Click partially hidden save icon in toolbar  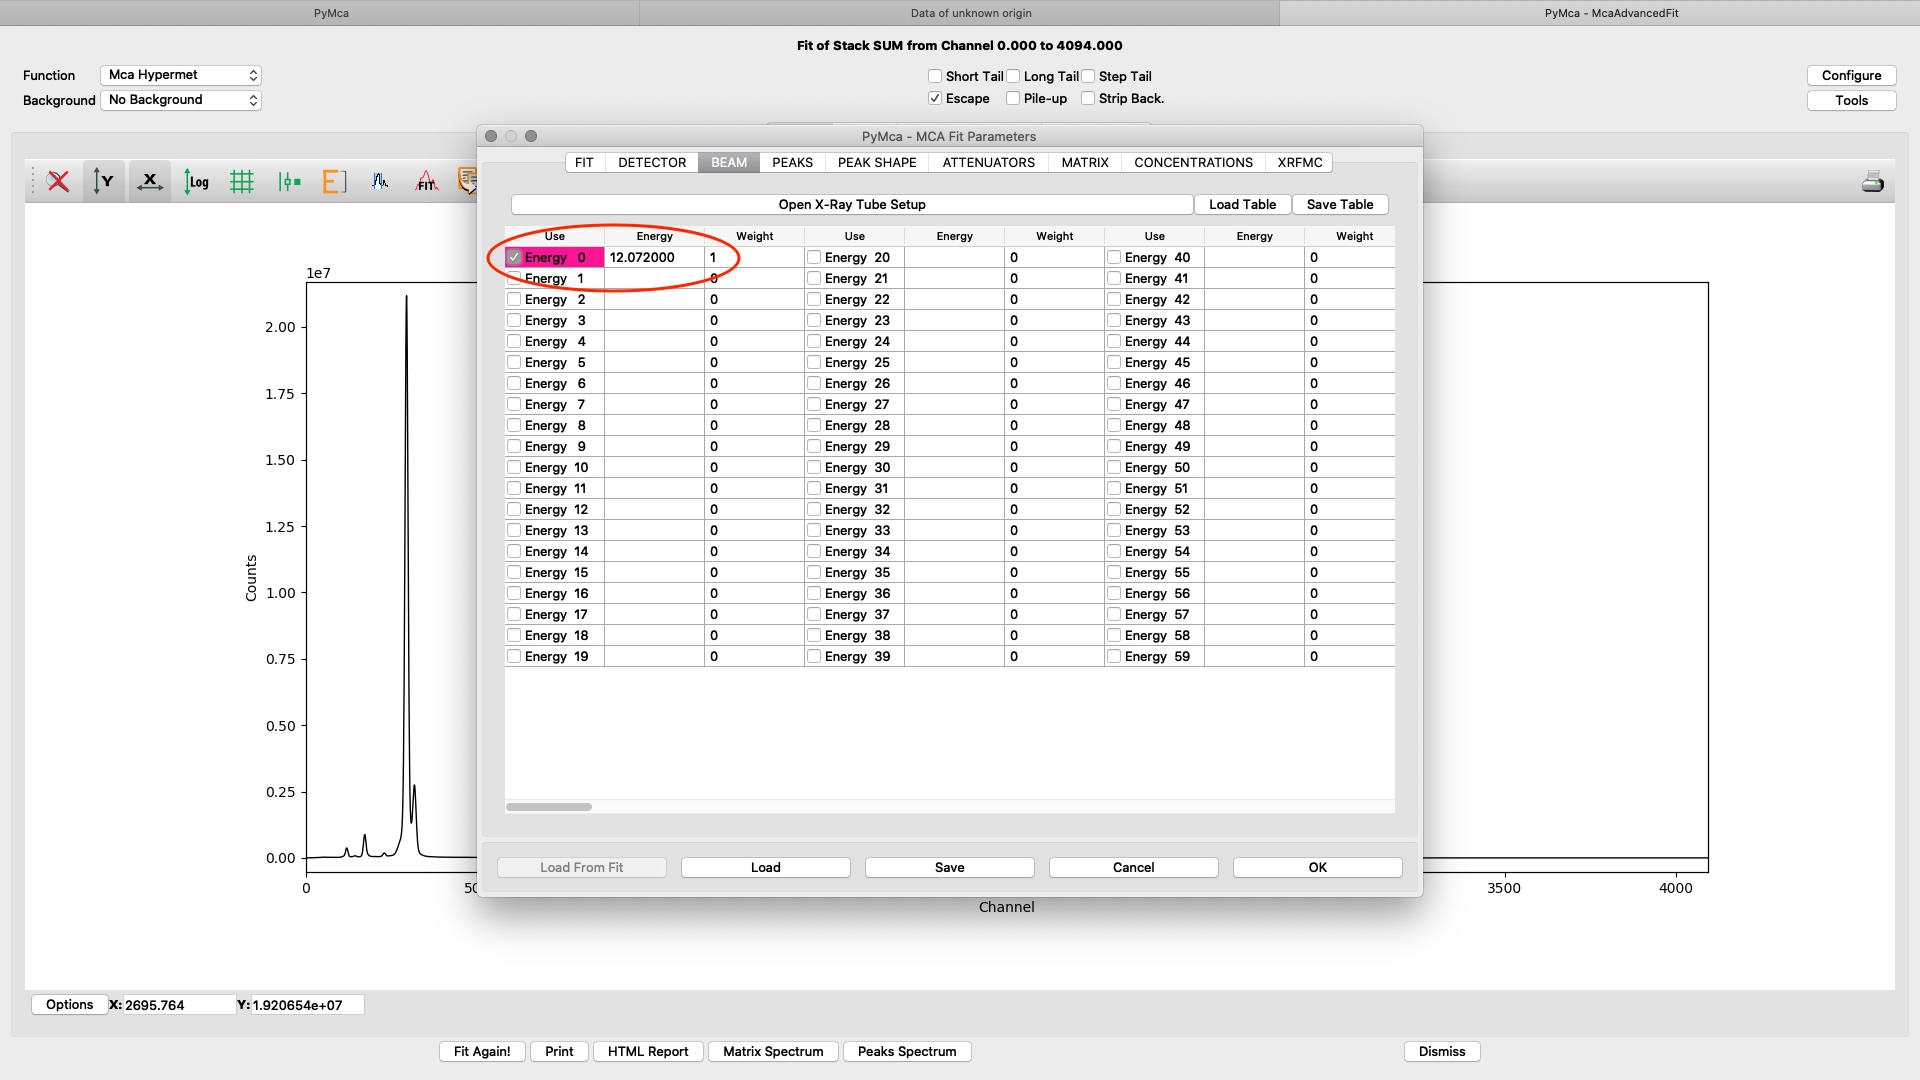pos(467,182)
